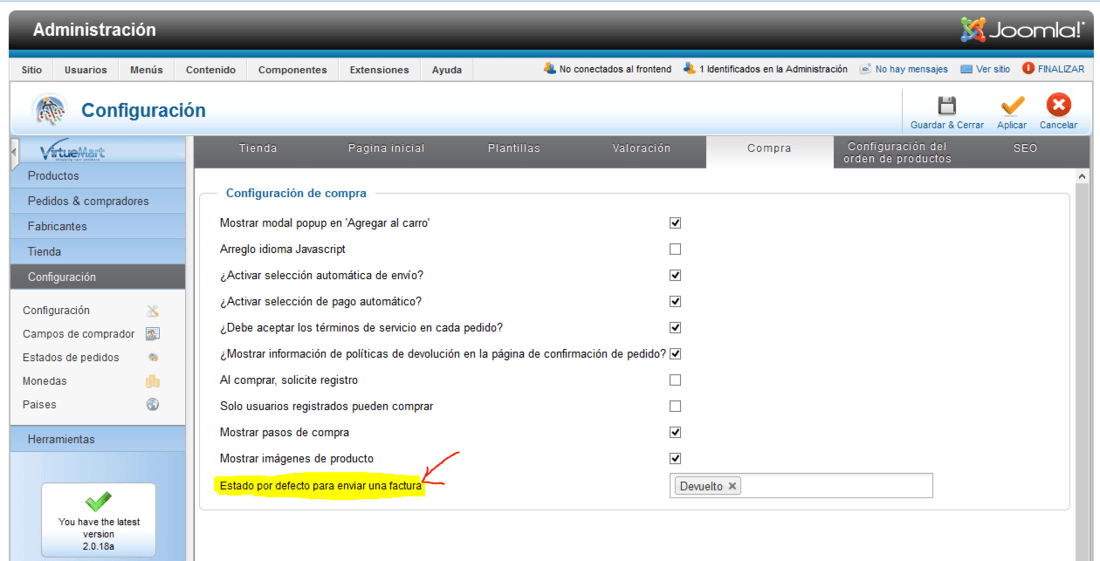Remove the Devuelto tag with its x
The height and width of the screenshot is (561, 1100).
tap(732, 486)
